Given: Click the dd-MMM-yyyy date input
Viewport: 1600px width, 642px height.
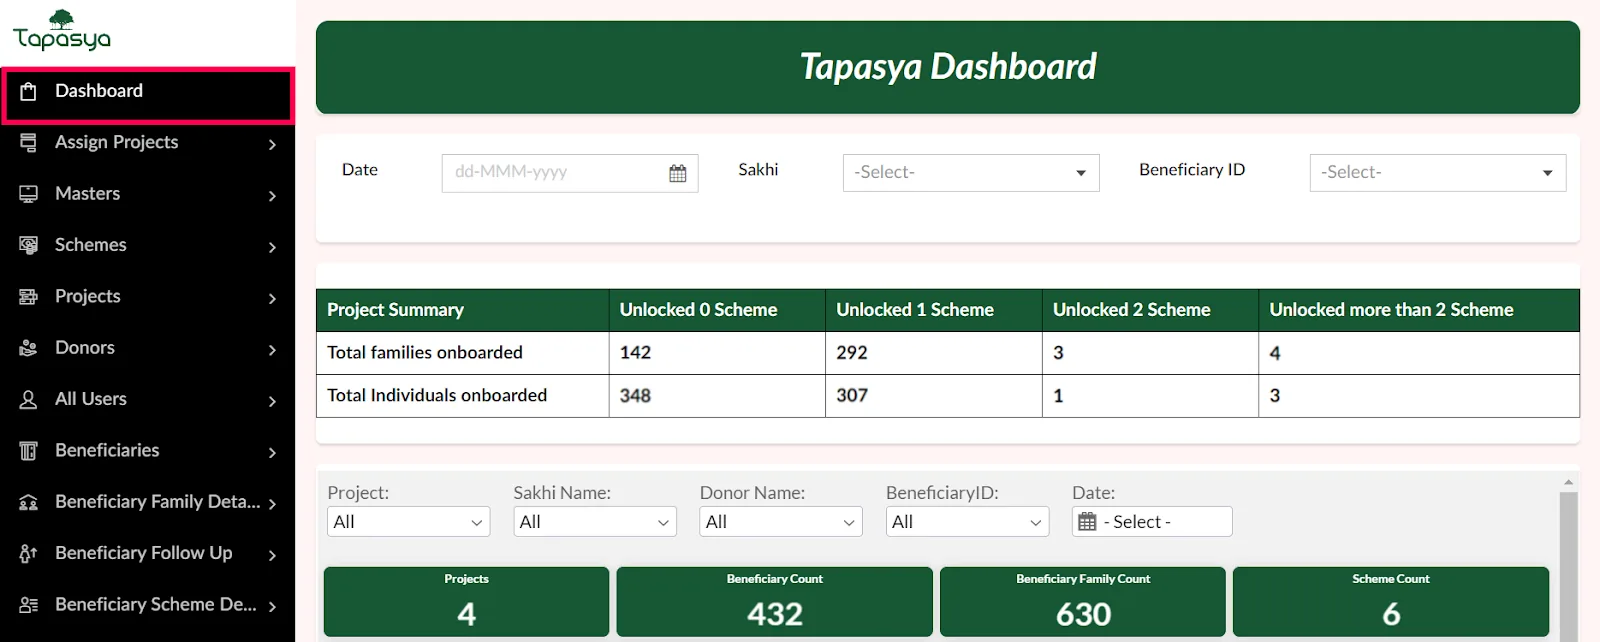Looking at the screenshot, I should pyautogui.click(x=570, y=173).
